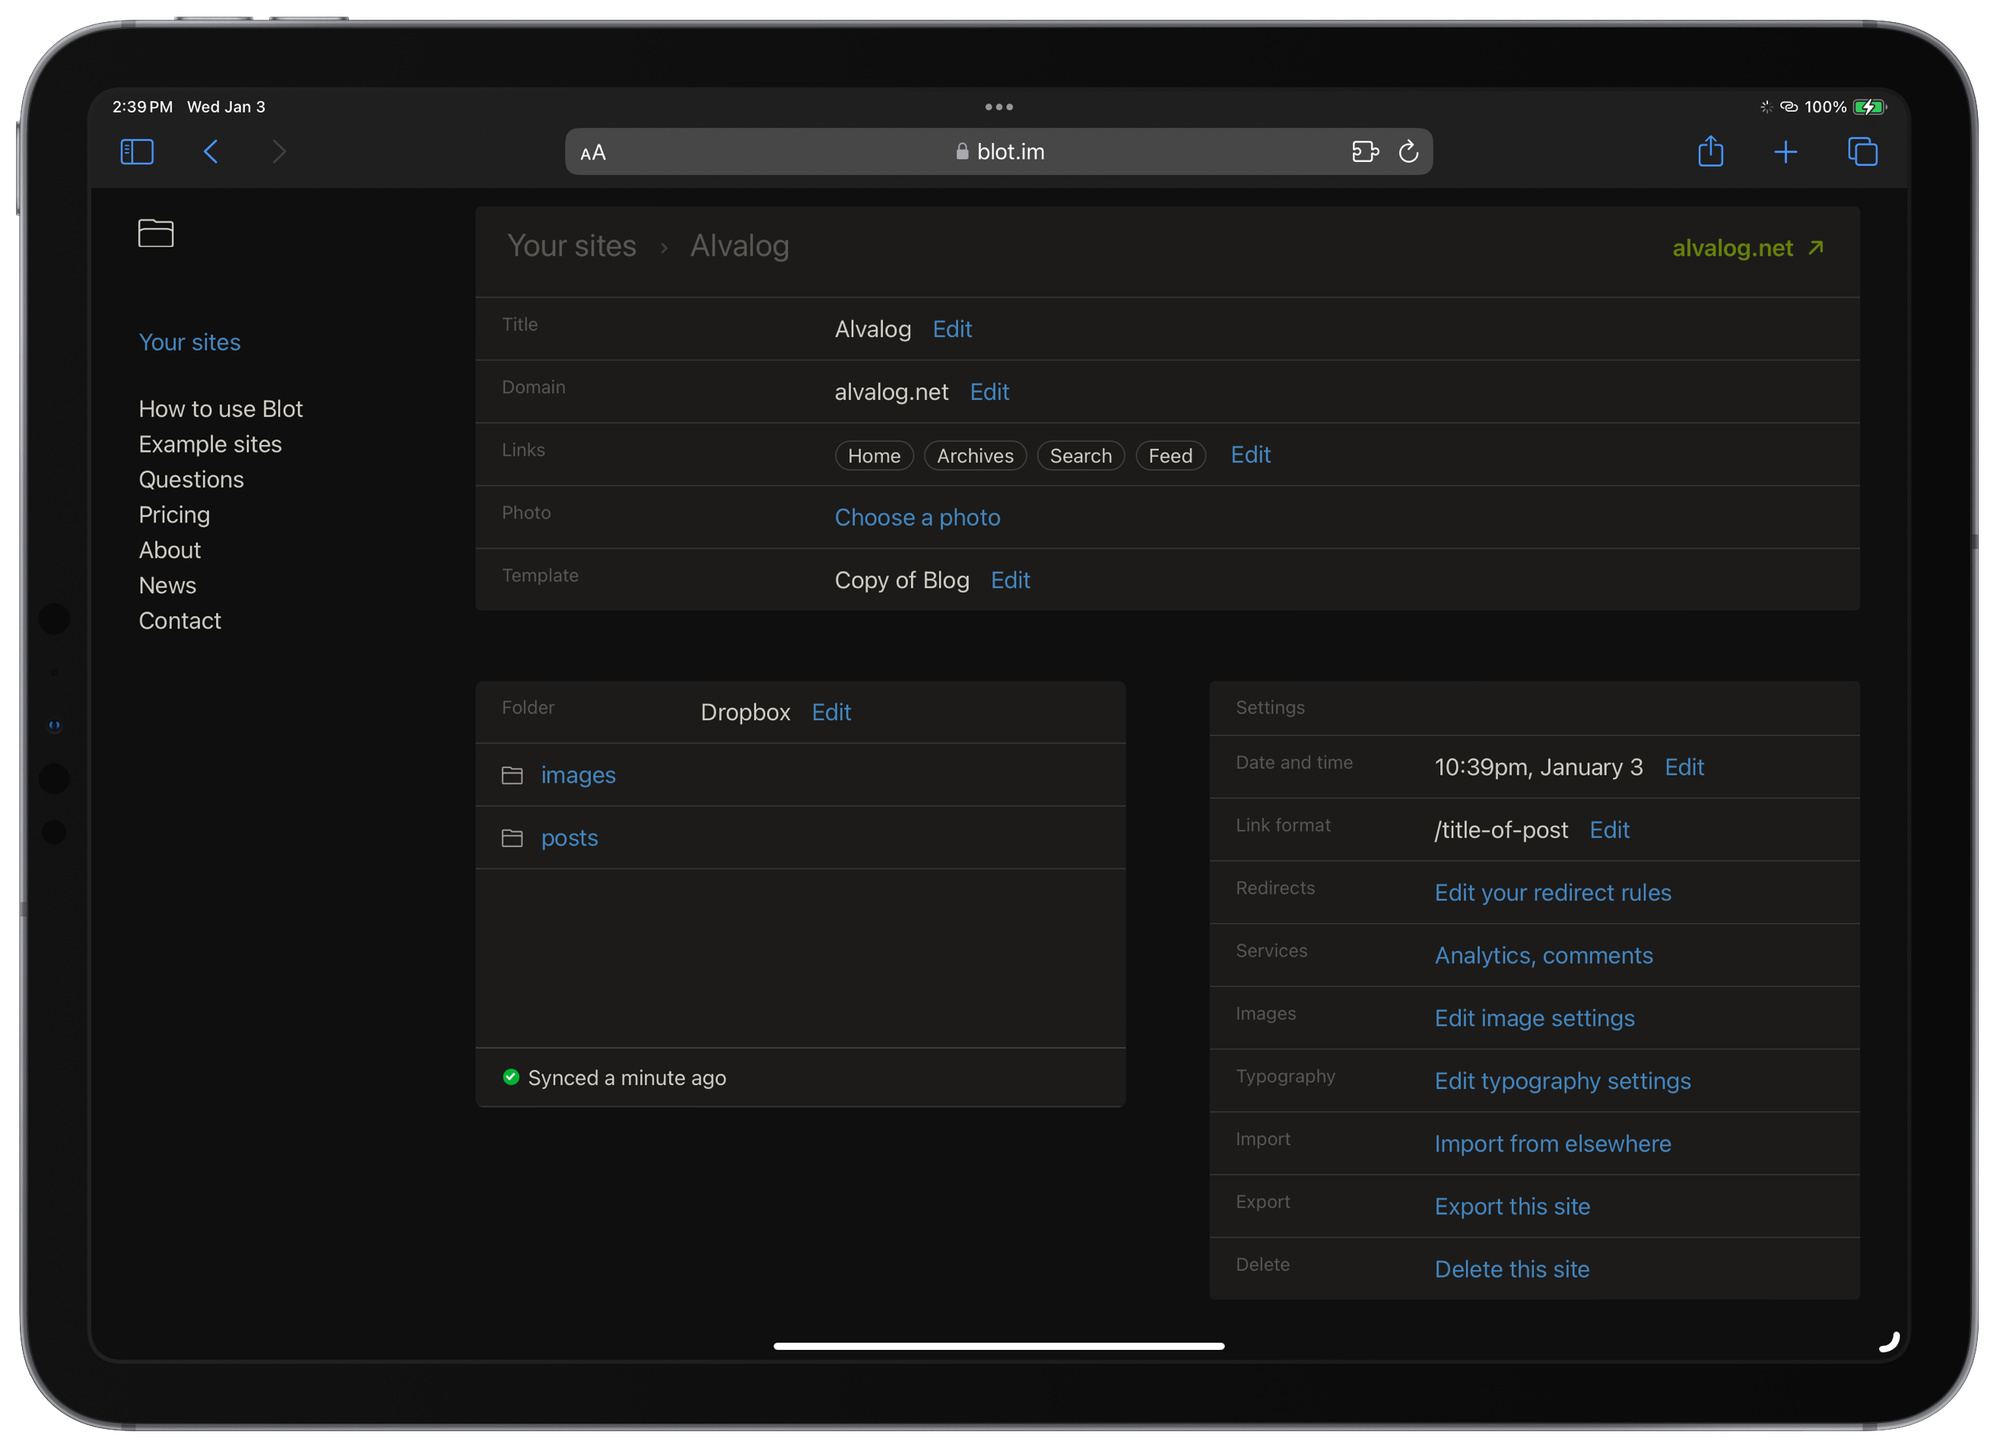Click the Blot folder logo icon
2000x1451 pixels.
156,233
